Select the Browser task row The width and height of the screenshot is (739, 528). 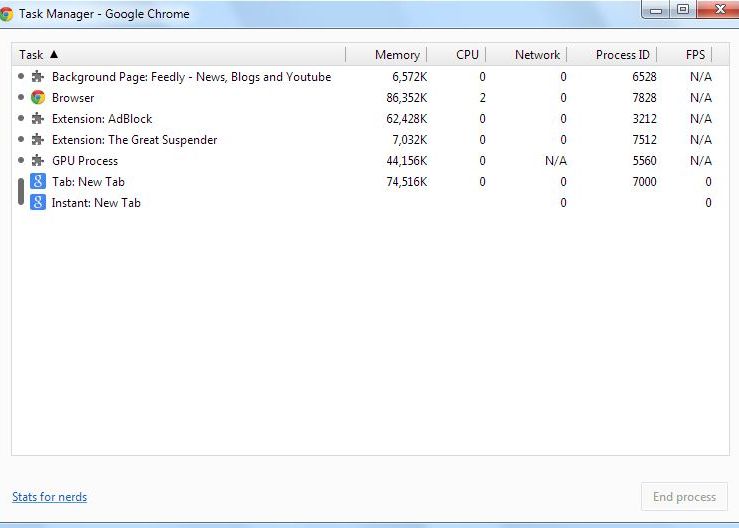click(x=370, y=98)
